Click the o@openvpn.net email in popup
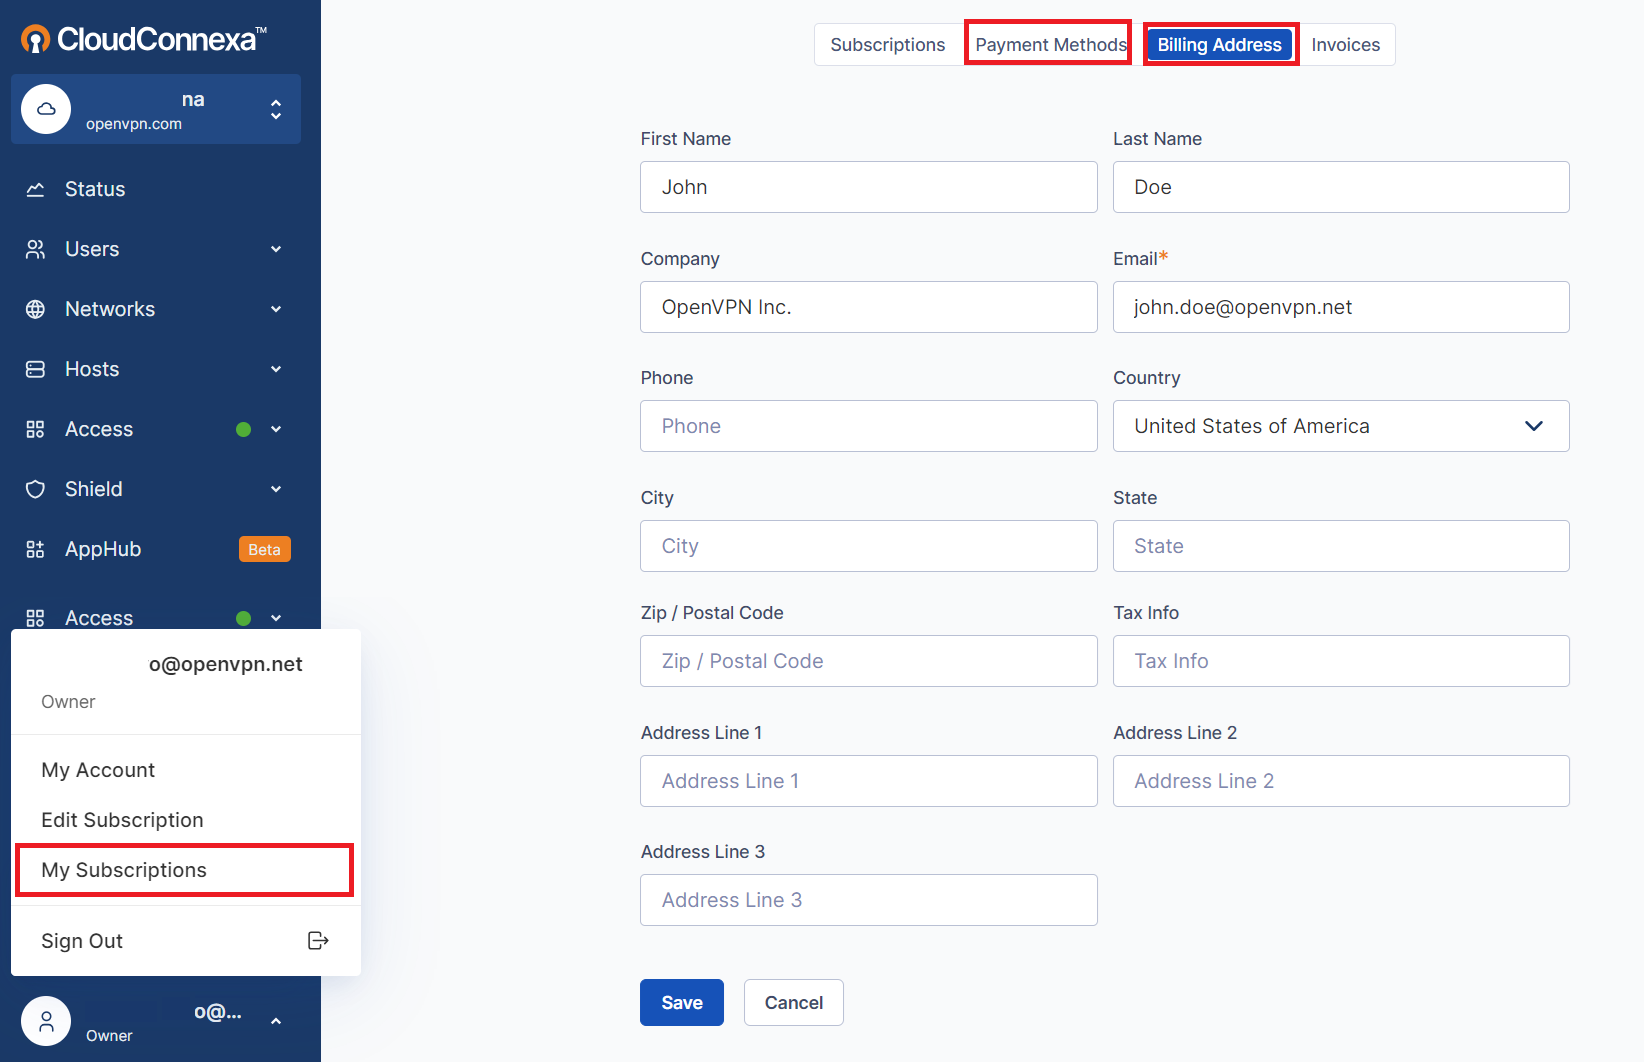The image size is (1644, 1063). tap(226, 664)
